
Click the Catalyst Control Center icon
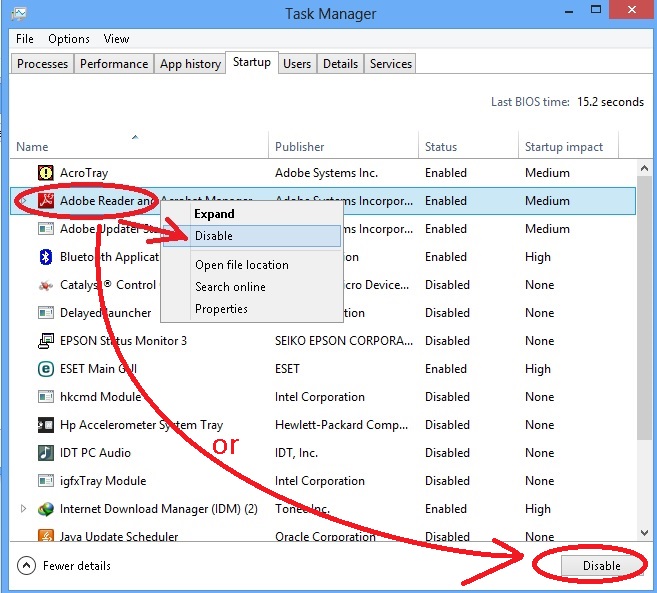[x=46, y=285]
